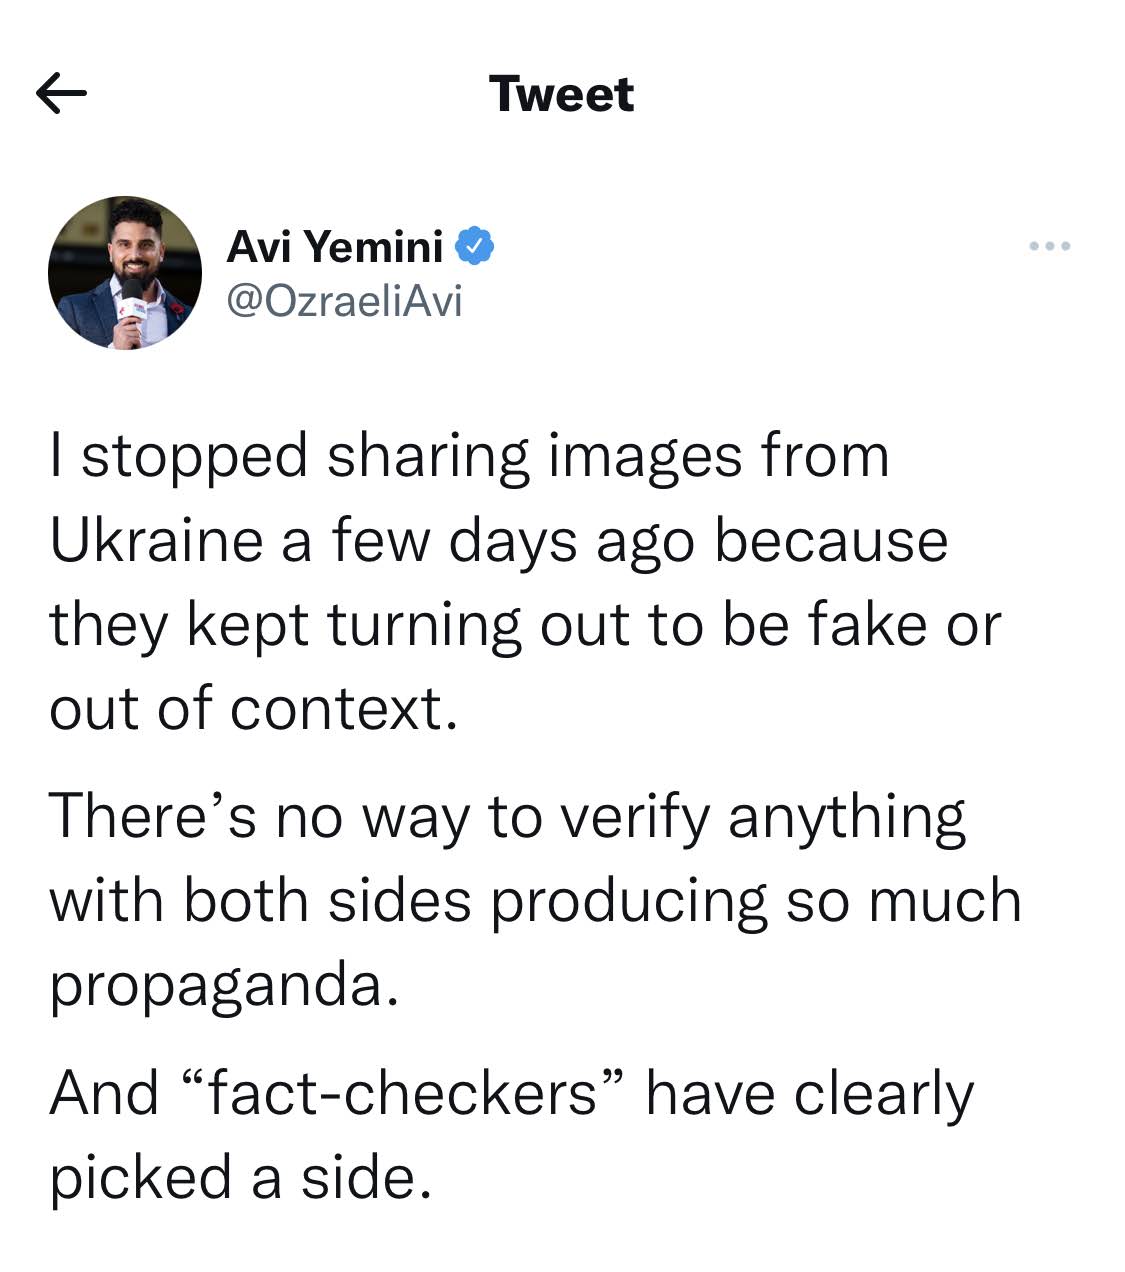Click the Tweet header title
This screenshot has width=1125, height=1272.
click(x=562, y=94)
